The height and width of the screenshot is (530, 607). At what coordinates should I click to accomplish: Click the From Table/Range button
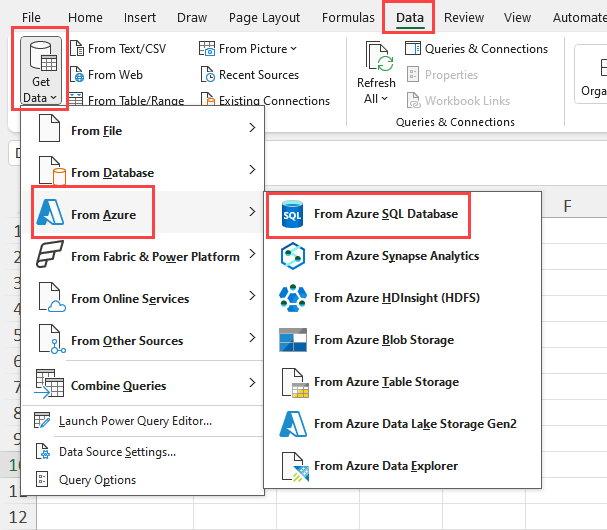(126, 100)
